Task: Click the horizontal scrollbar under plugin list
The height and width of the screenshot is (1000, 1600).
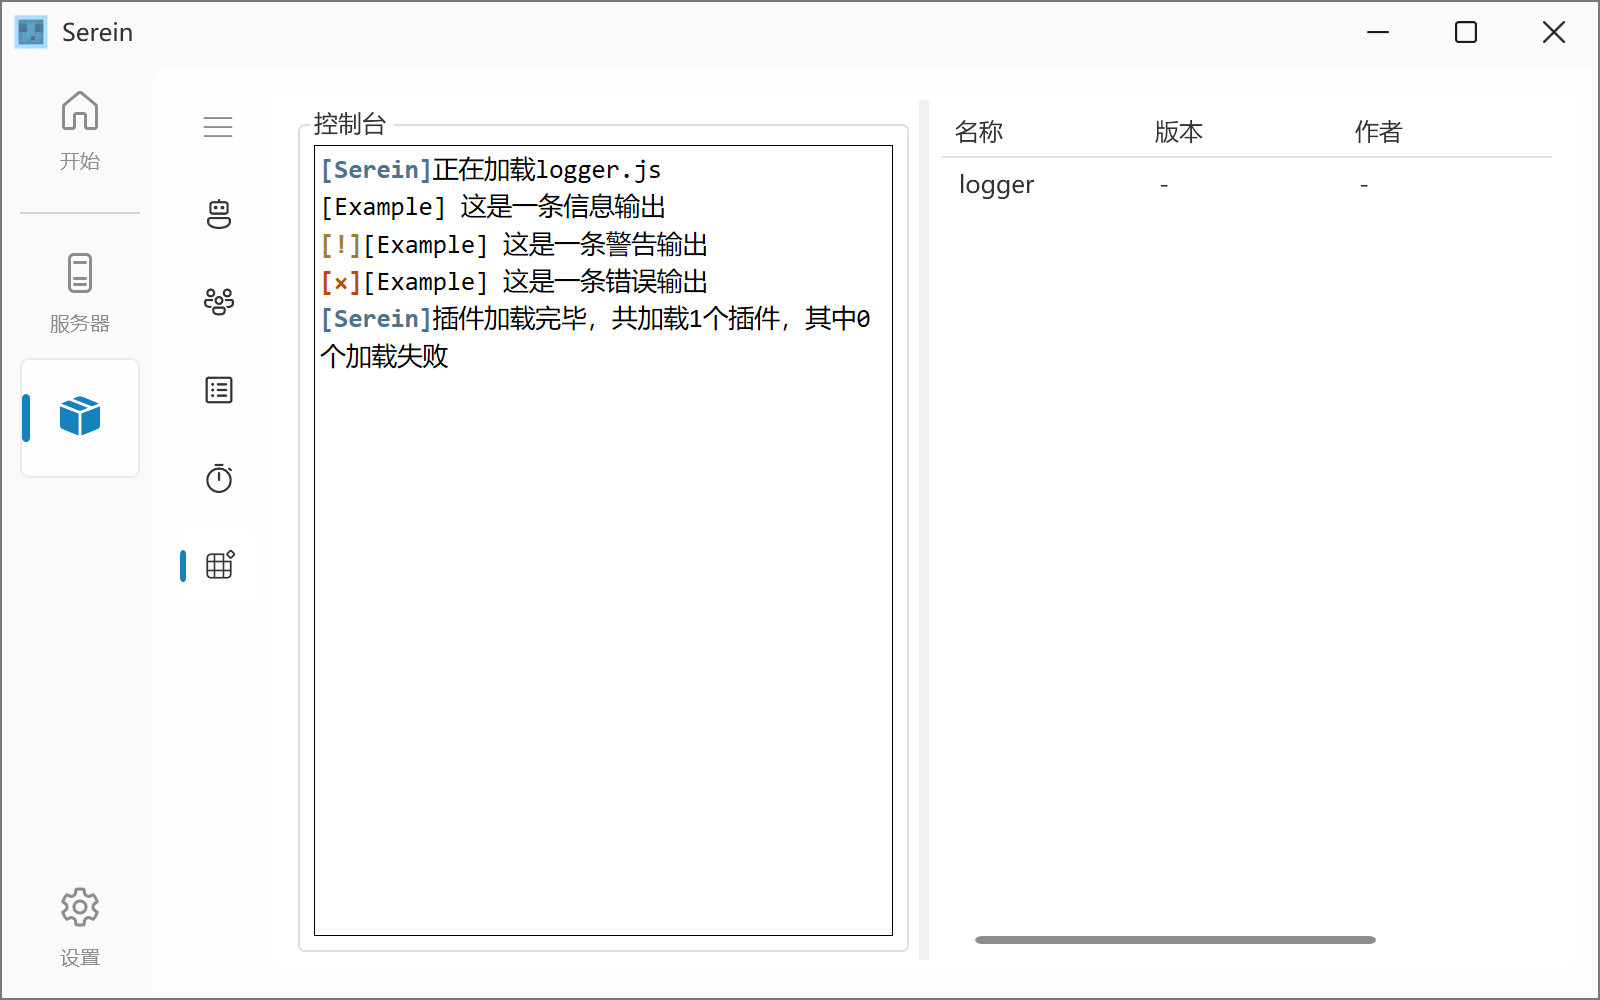Action: click(1175, 940)
